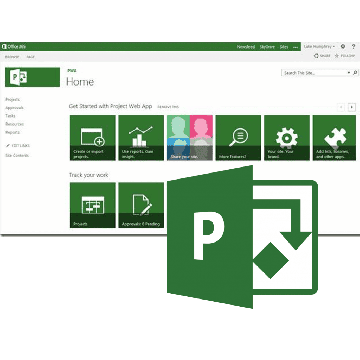The image size is (360, 360).
Task: Open the Create or import projects tile
Action: 93,138
